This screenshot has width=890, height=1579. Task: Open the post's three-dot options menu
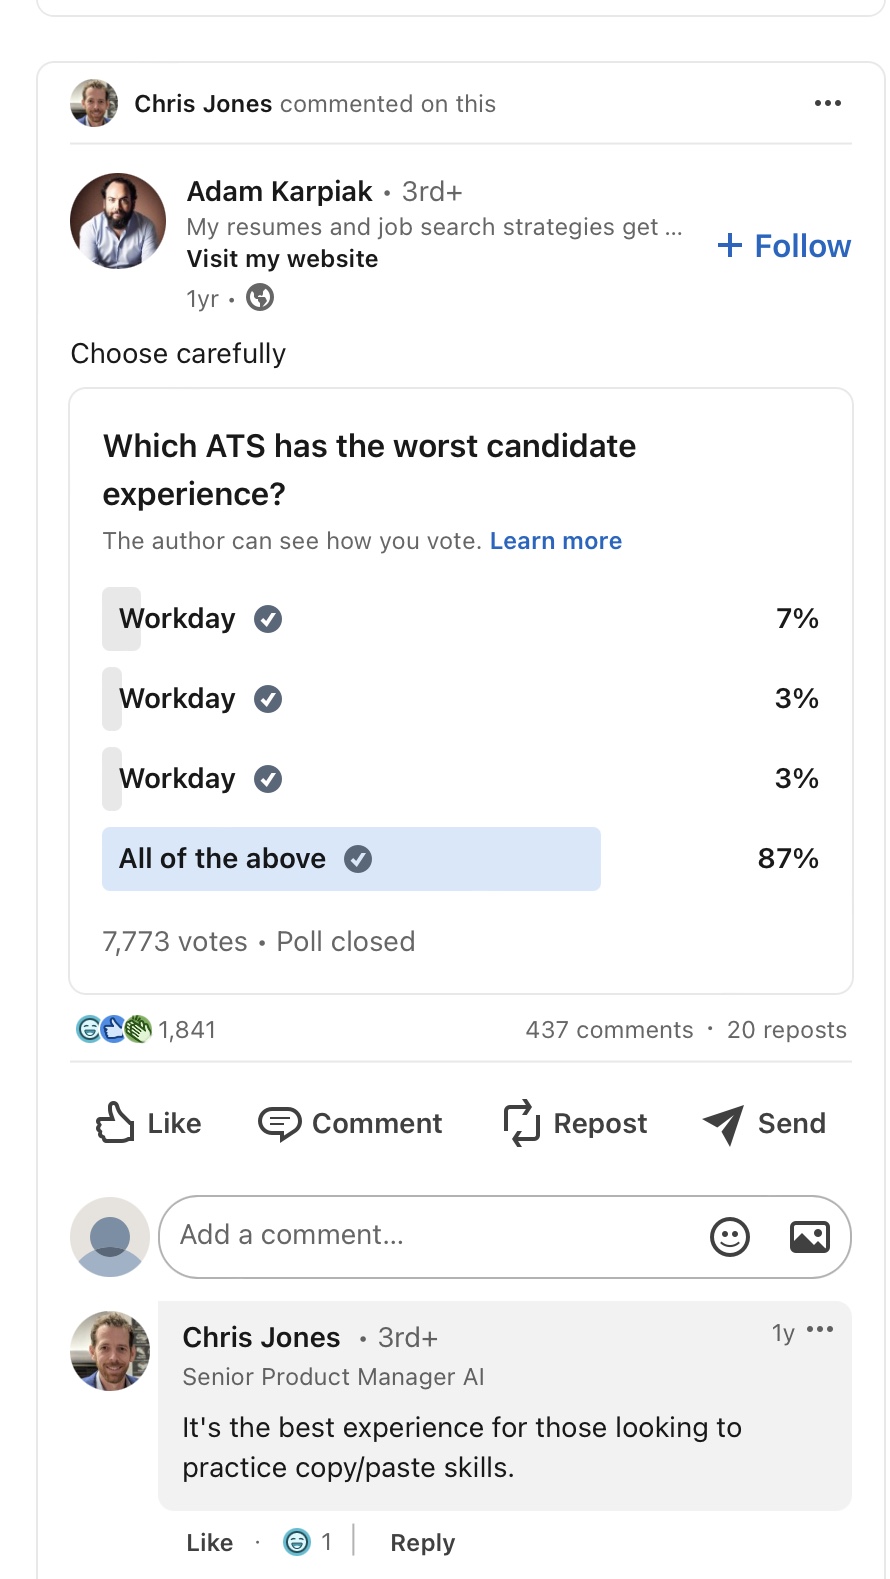[x=827, y=103]
